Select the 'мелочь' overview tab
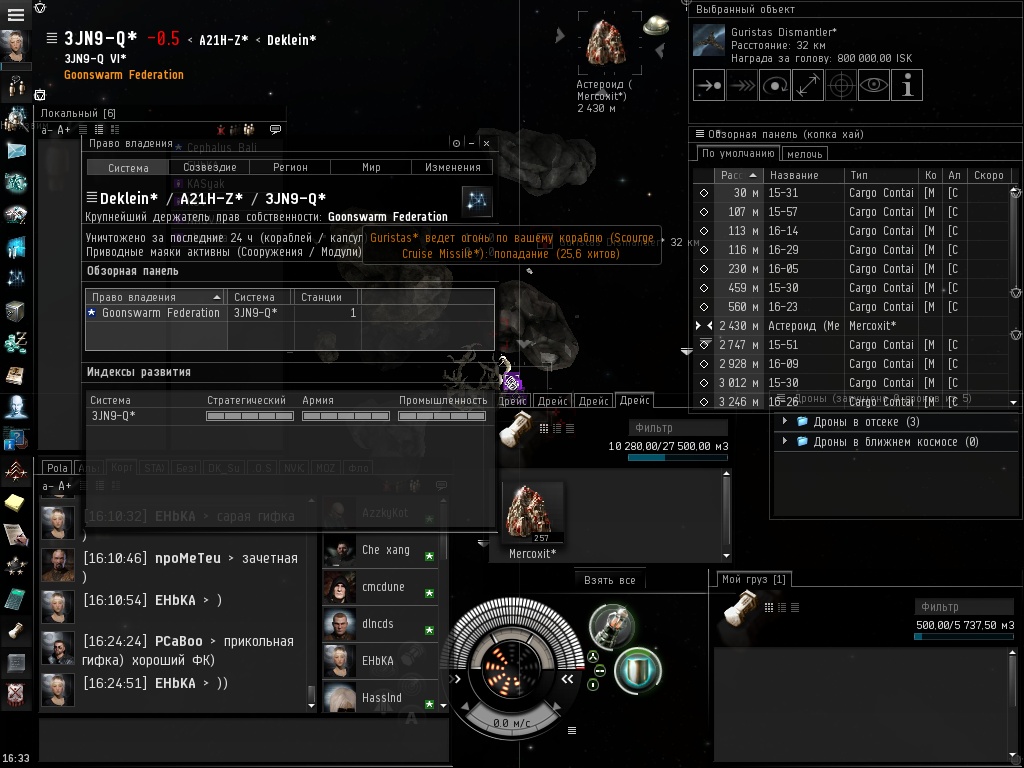This screenshot has height=768, width=1024. pos(804,154)
